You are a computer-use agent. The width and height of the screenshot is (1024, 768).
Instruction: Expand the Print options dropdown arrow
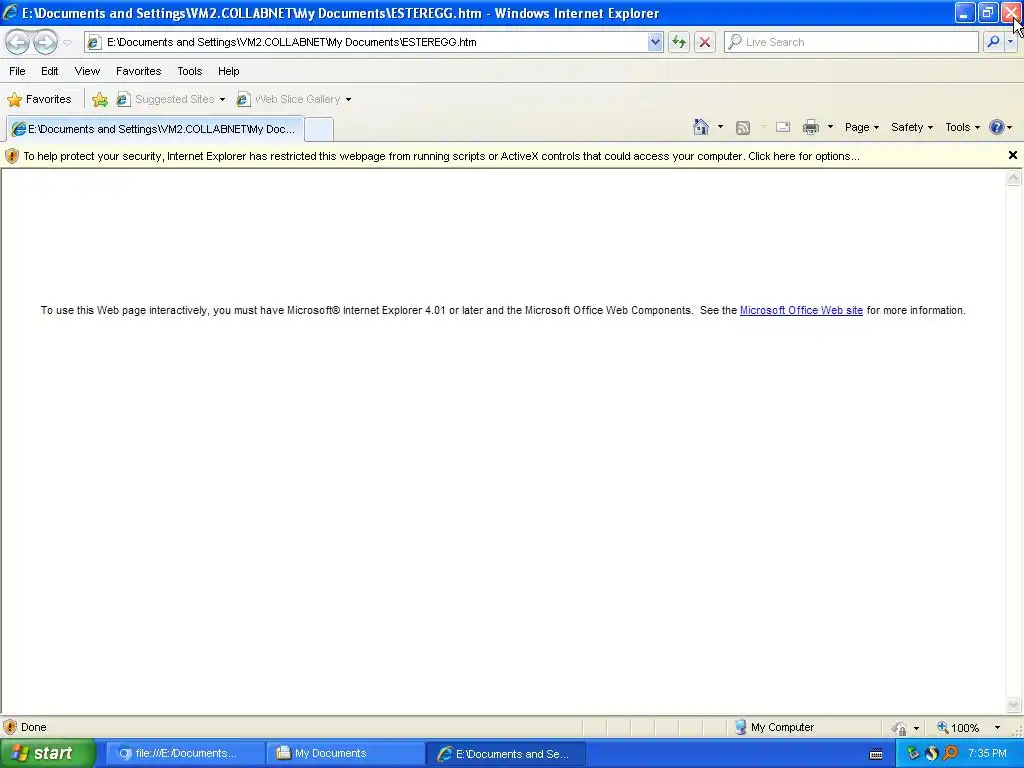[830, 127]
